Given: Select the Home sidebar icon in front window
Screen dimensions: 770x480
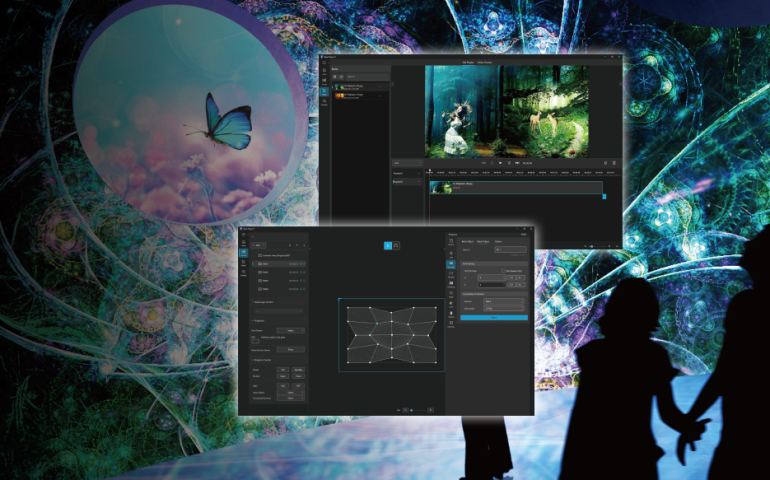Looking at the screenshot, I should coord(244,243).
